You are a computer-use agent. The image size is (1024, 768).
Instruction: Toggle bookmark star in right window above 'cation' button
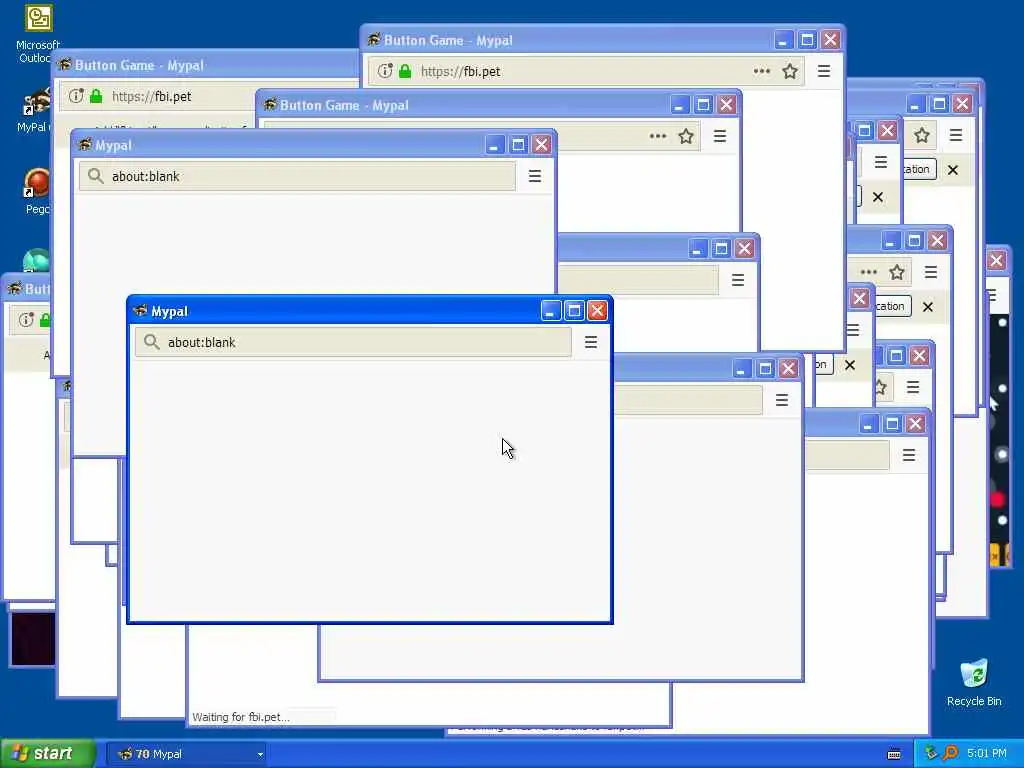tap(897, 272)
